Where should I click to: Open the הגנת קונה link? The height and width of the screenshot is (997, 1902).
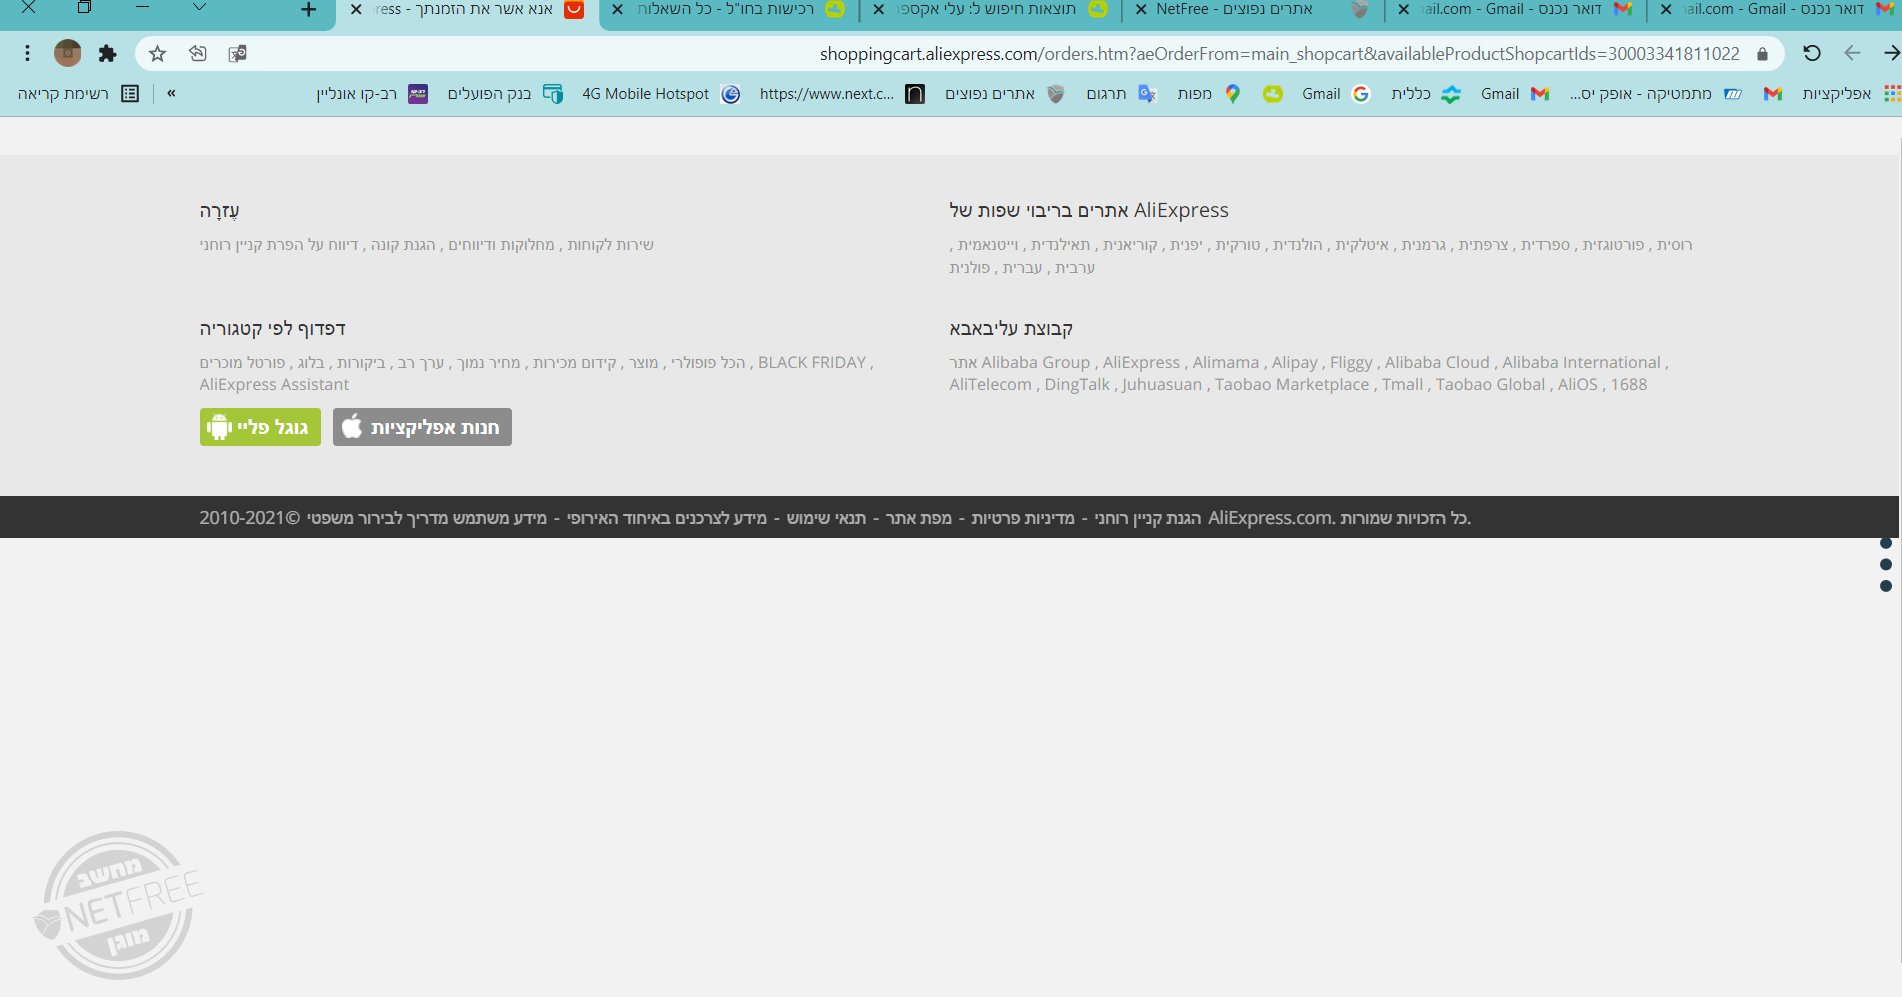point(403,245)
